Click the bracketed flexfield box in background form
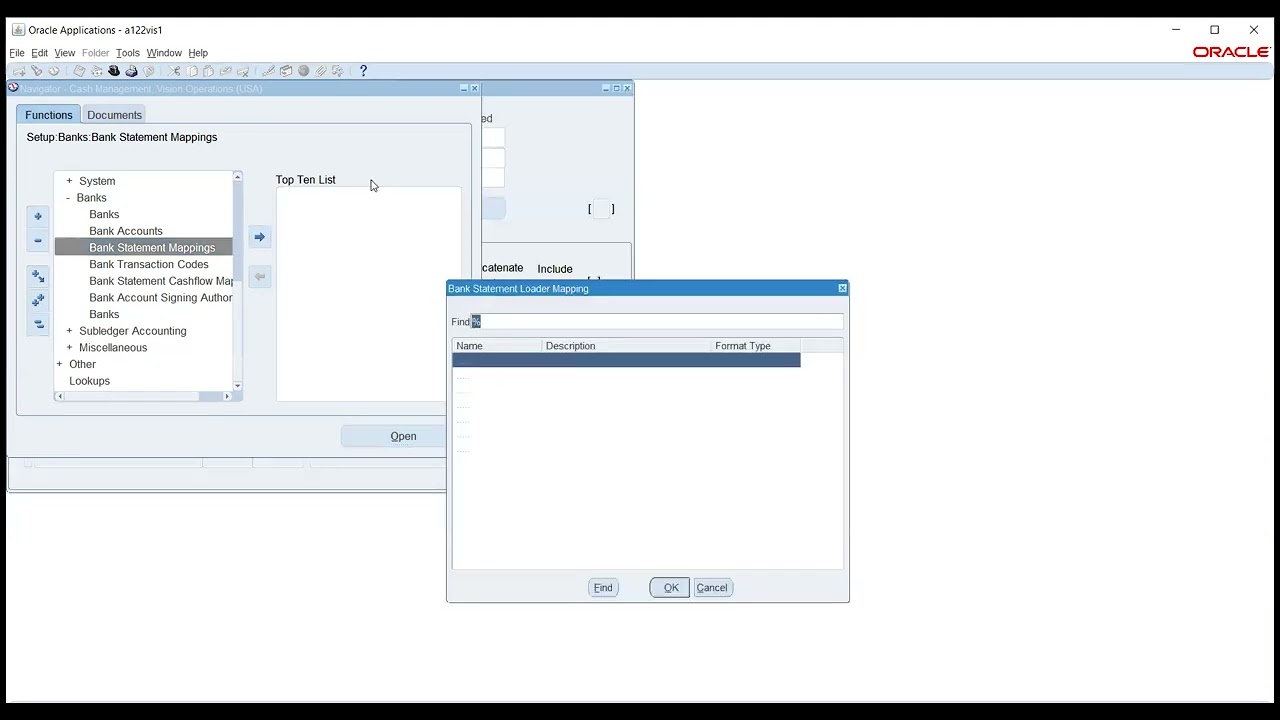Screen dimensions: 1280x720 click(601, 209)
